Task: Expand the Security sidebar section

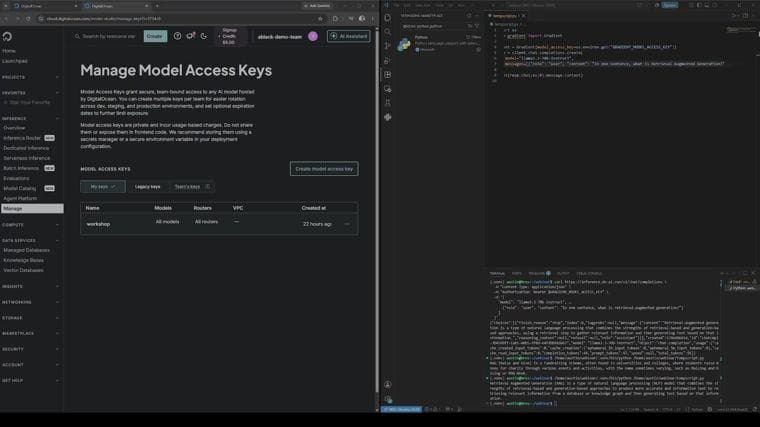Action: 31,349
